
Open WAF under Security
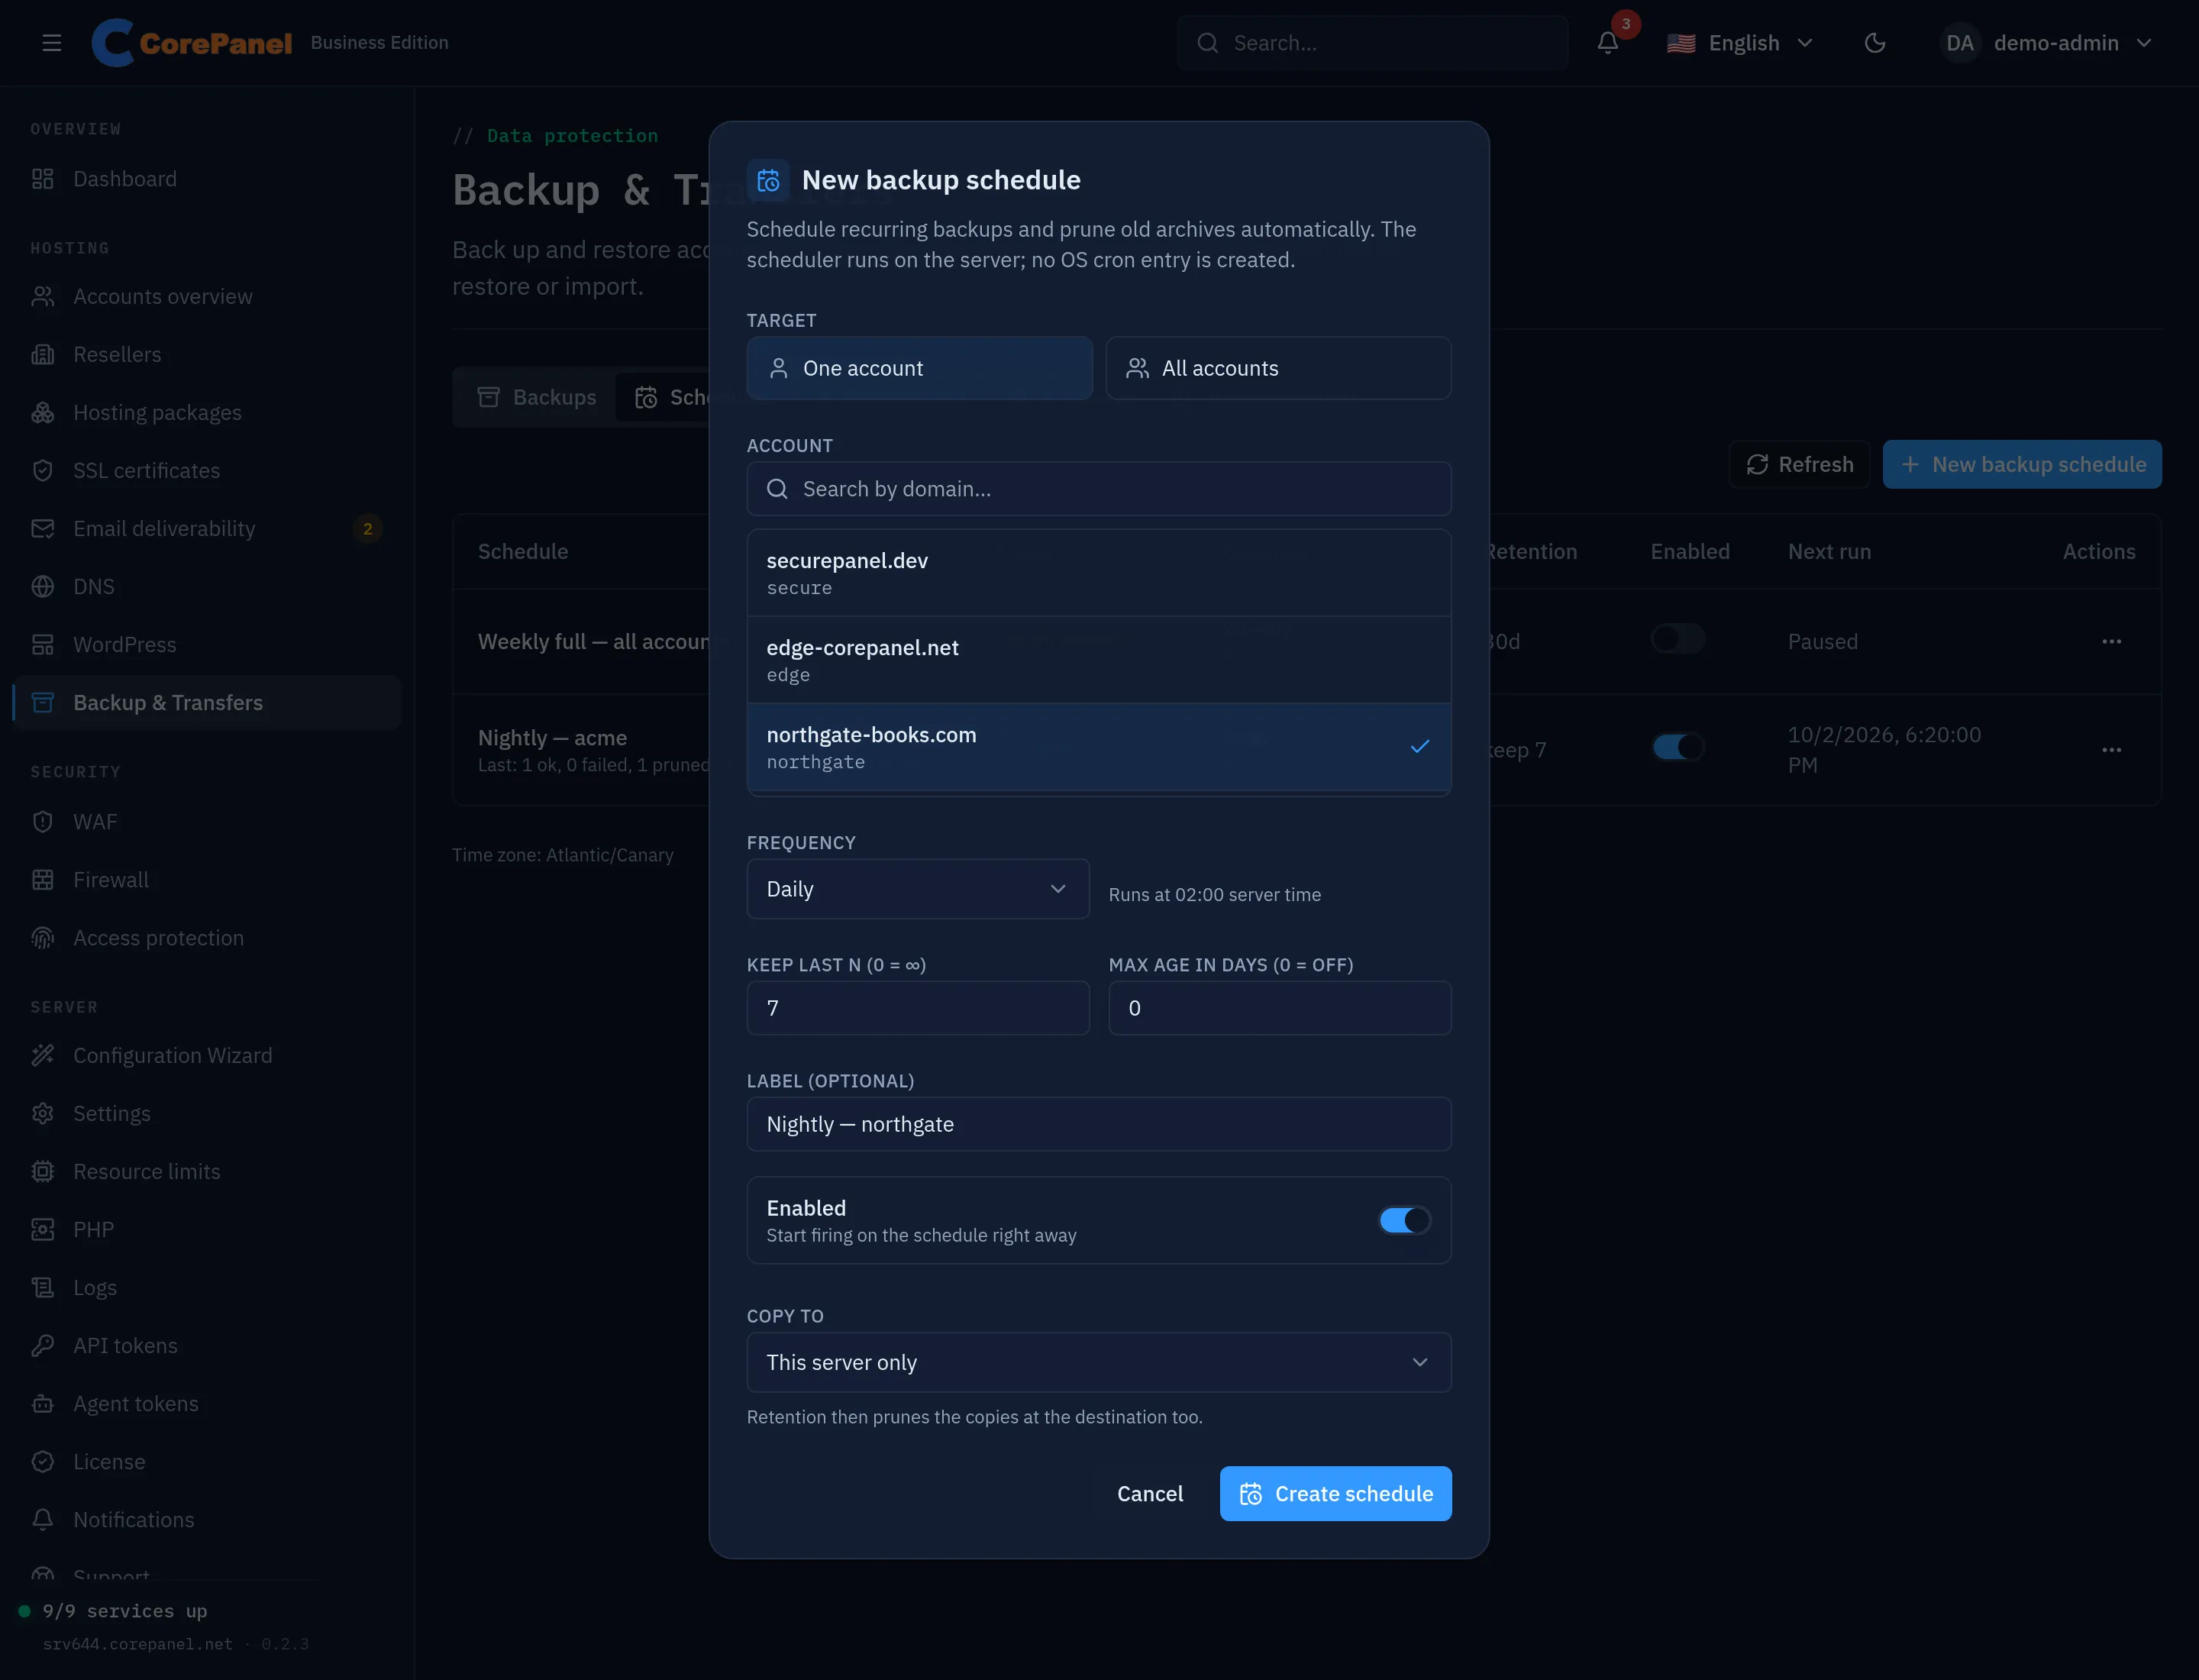coord(207,822)
